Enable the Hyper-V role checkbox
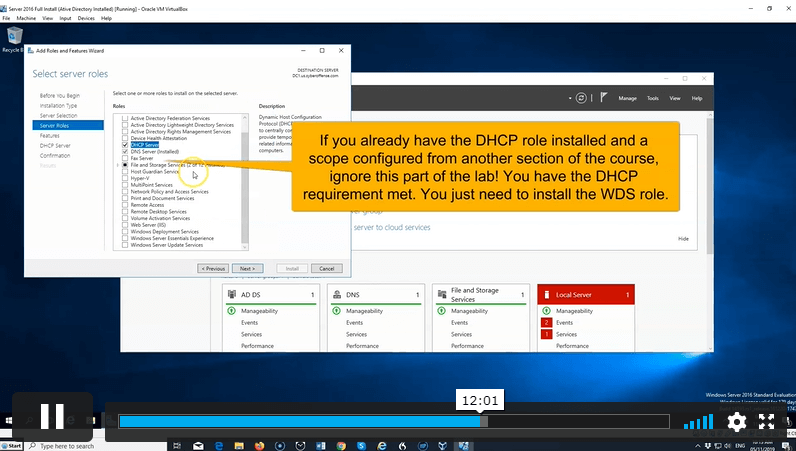Image resolution: width=796 pixels, height=451 pixels. tap(125, 178)
